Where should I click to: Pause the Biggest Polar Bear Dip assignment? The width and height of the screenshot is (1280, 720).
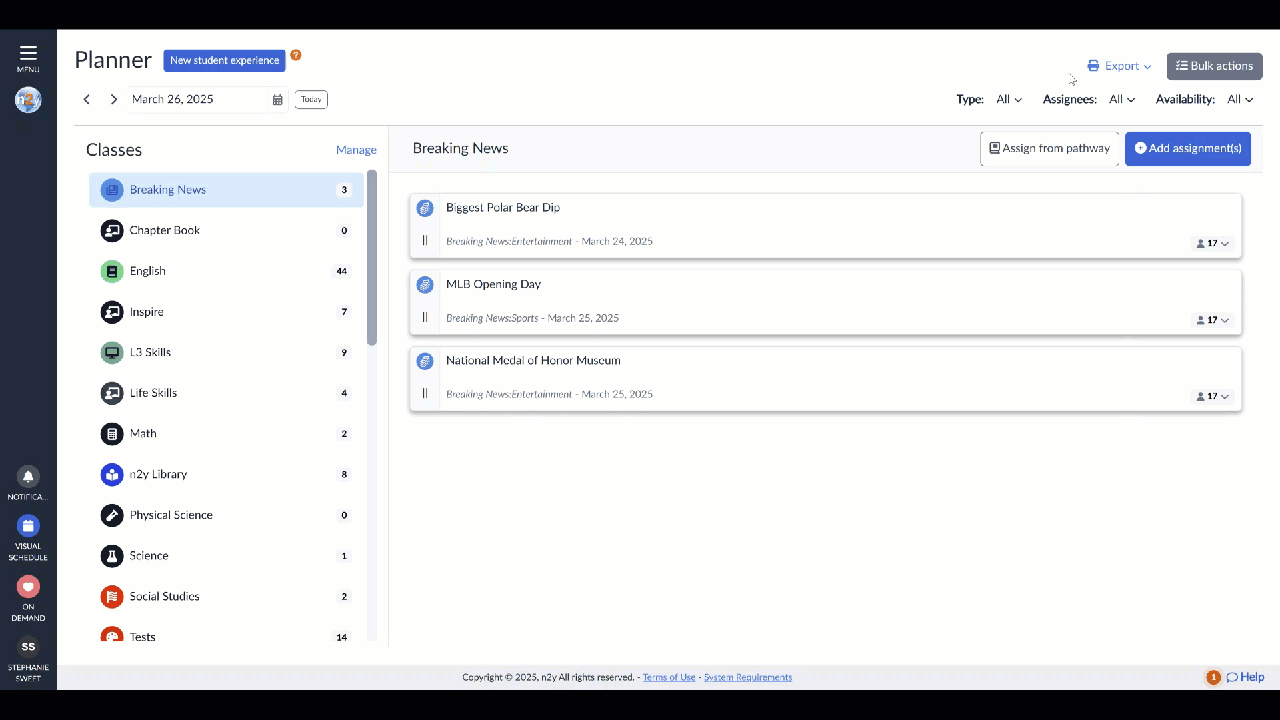[x=425, y=241]
